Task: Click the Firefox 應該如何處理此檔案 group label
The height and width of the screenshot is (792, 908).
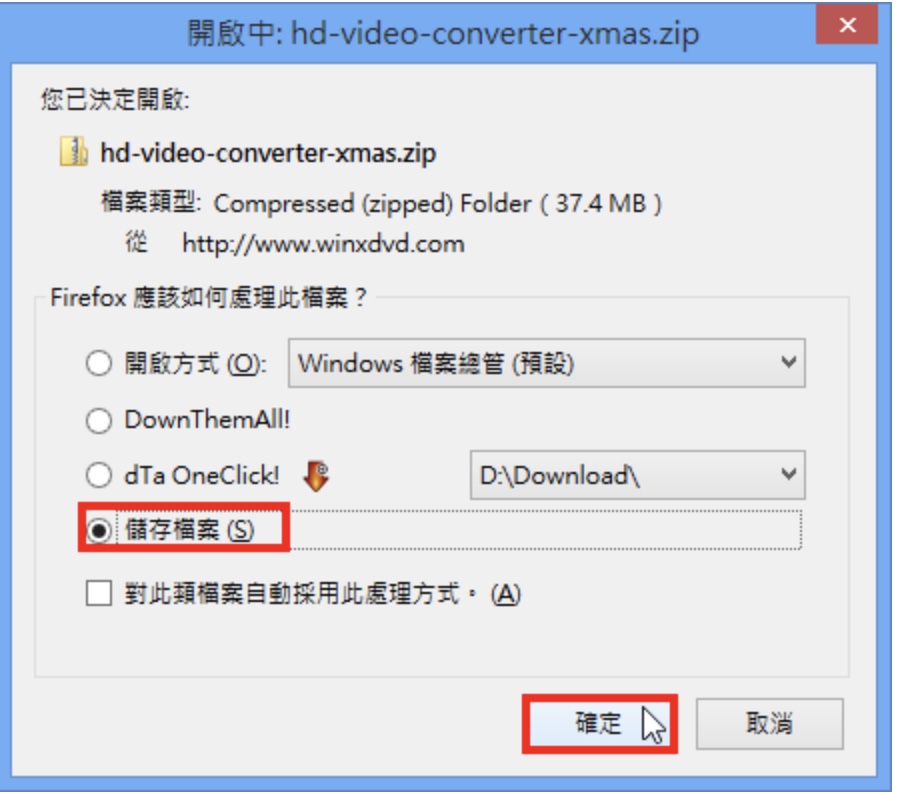Action: point(208,298)
